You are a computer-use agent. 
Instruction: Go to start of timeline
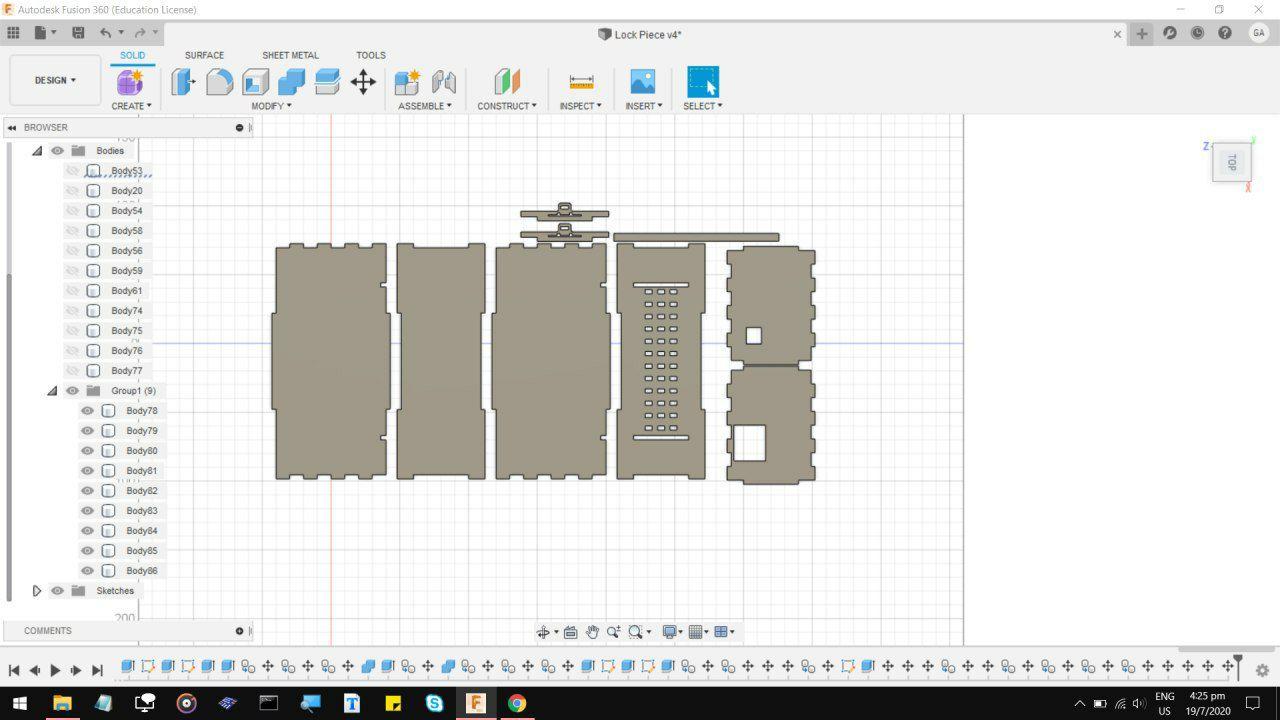[13, 670]
